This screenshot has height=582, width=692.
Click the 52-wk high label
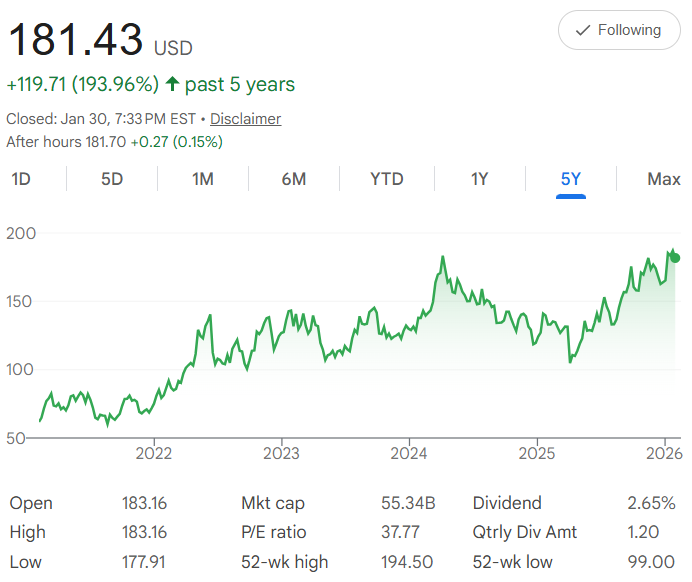pos(283,561)
